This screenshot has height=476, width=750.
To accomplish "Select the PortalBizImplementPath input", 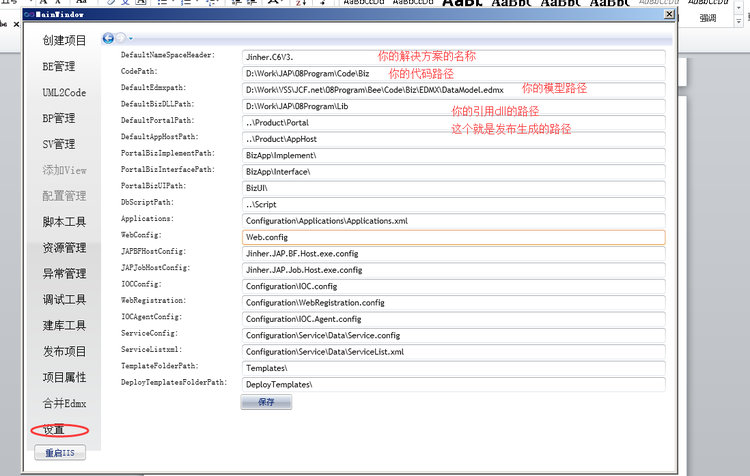I will click(x=453, y=155).
